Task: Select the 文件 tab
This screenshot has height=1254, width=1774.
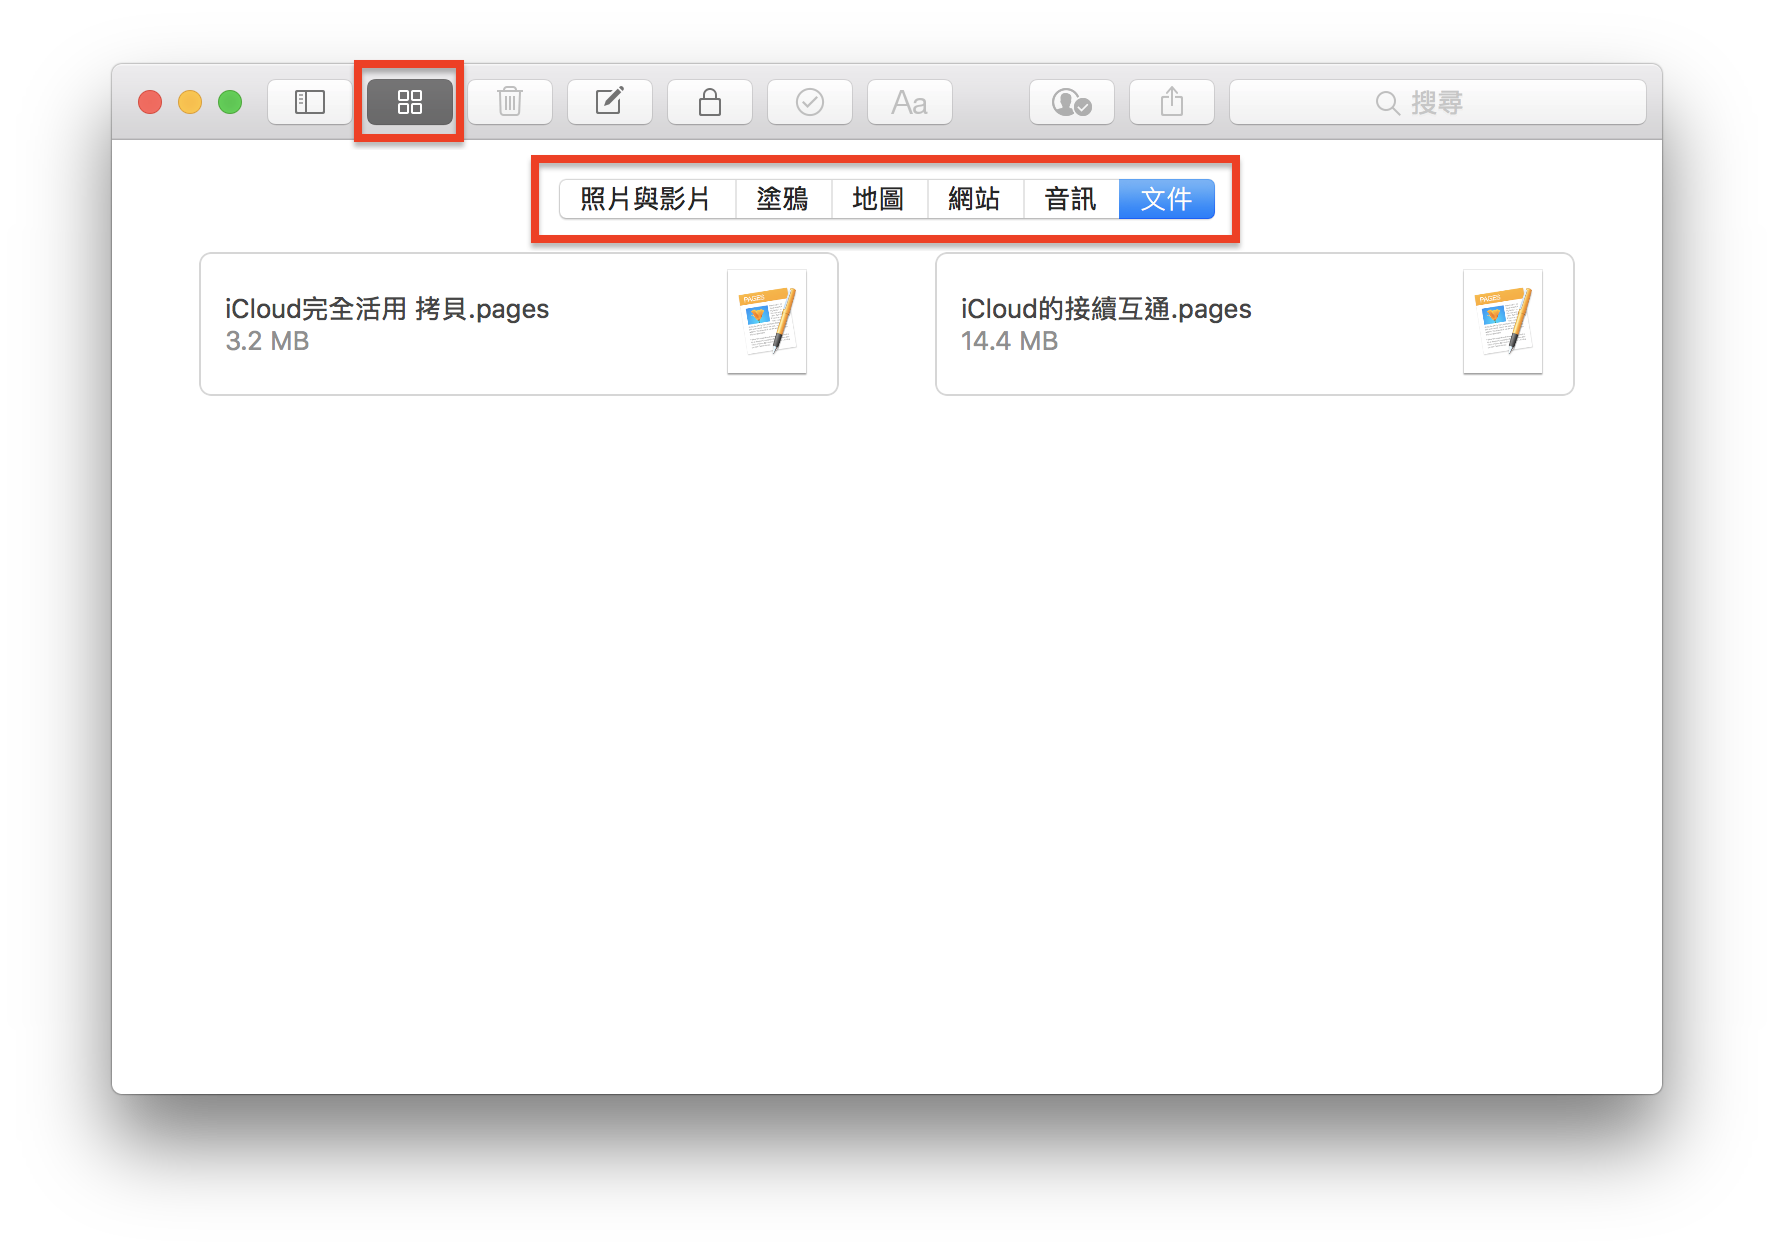Action: pos(1167,199)
